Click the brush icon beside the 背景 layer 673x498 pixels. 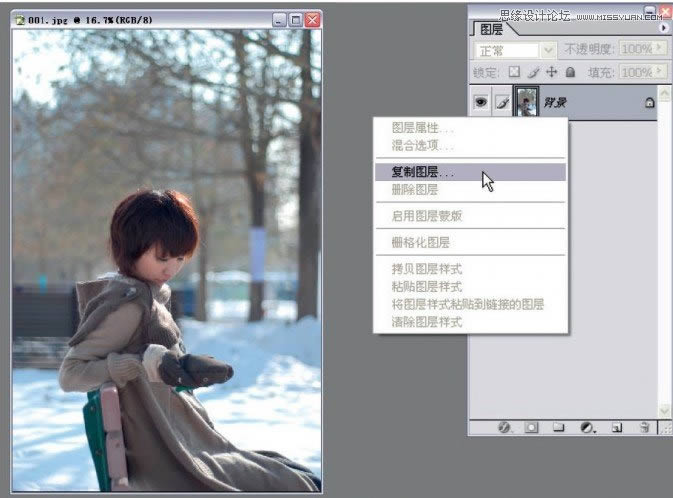tap(503, 102)
